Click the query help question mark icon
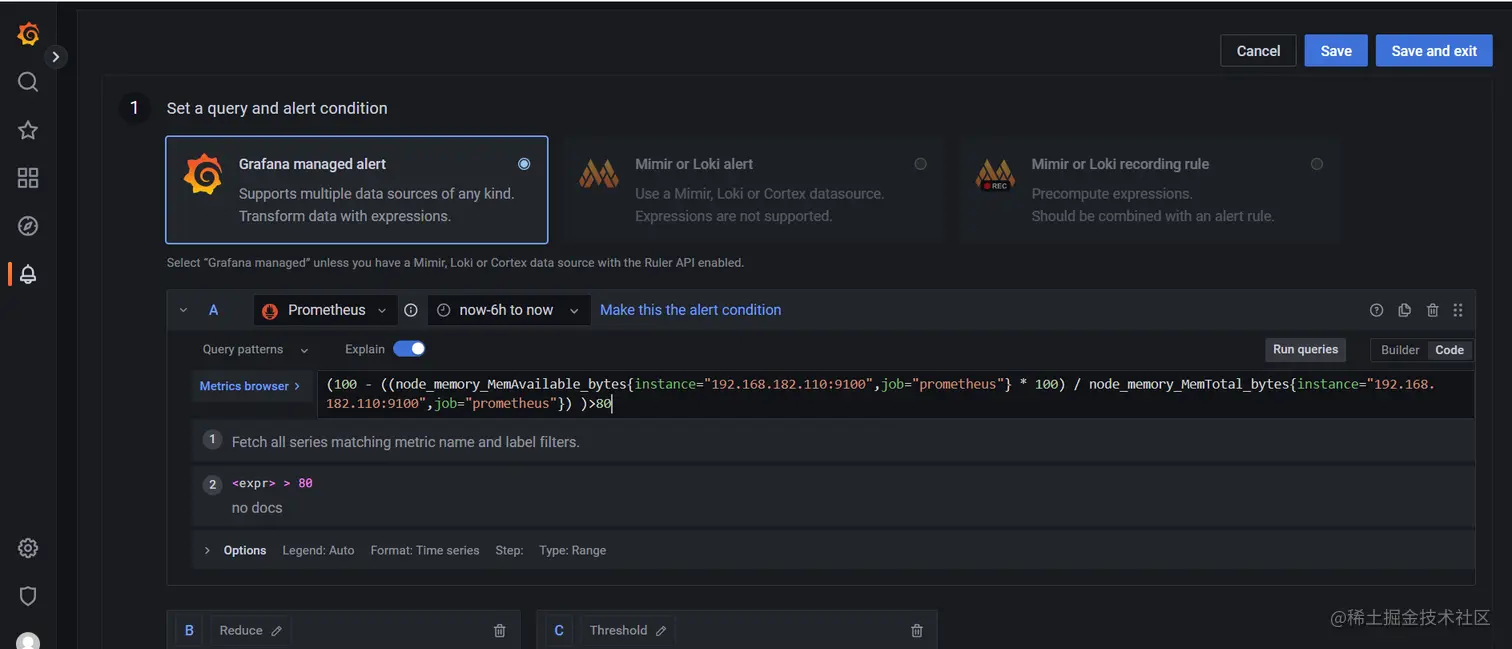 [x=1376, y=310]
